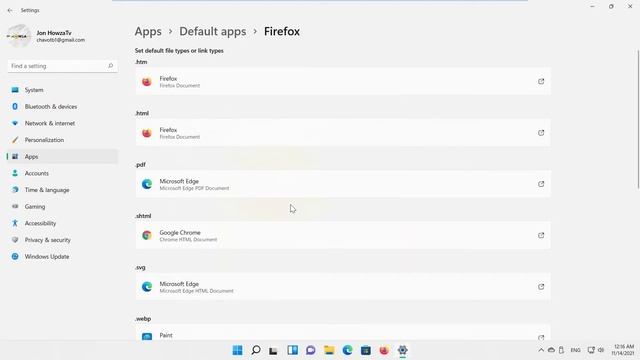Click Google Chrome icon in .shtml row
Image resolution: width=640 pixels, height=360 pixels.
tap(147, 236)
